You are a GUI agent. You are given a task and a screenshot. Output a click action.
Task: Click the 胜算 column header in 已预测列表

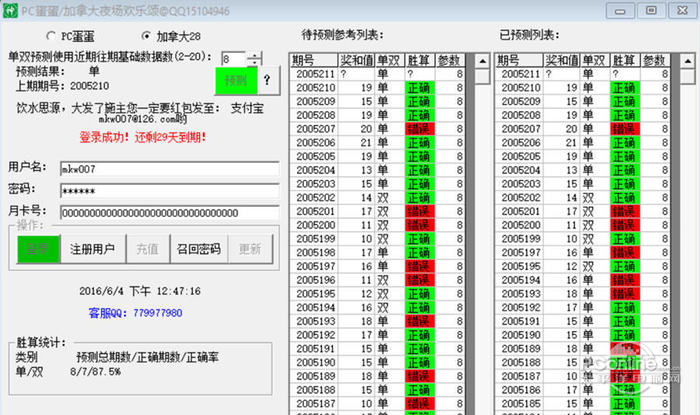tap(625, 60)
